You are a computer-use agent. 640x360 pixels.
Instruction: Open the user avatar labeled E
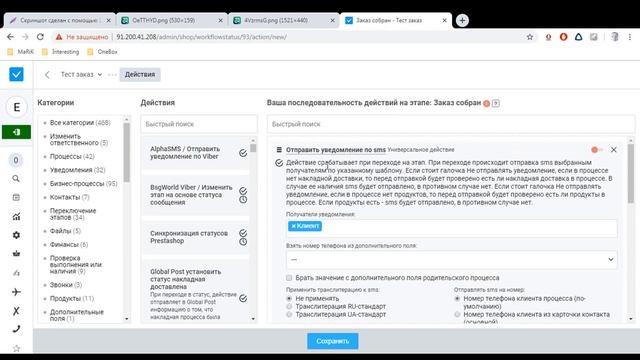point(16,107)
